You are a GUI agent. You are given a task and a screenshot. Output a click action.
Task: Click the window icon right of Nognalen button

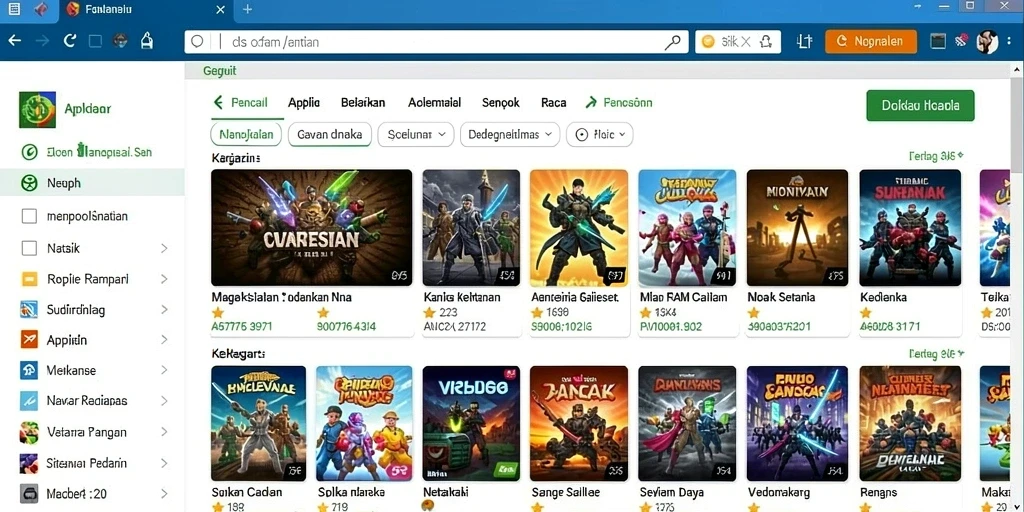click(x=938, y=41)
